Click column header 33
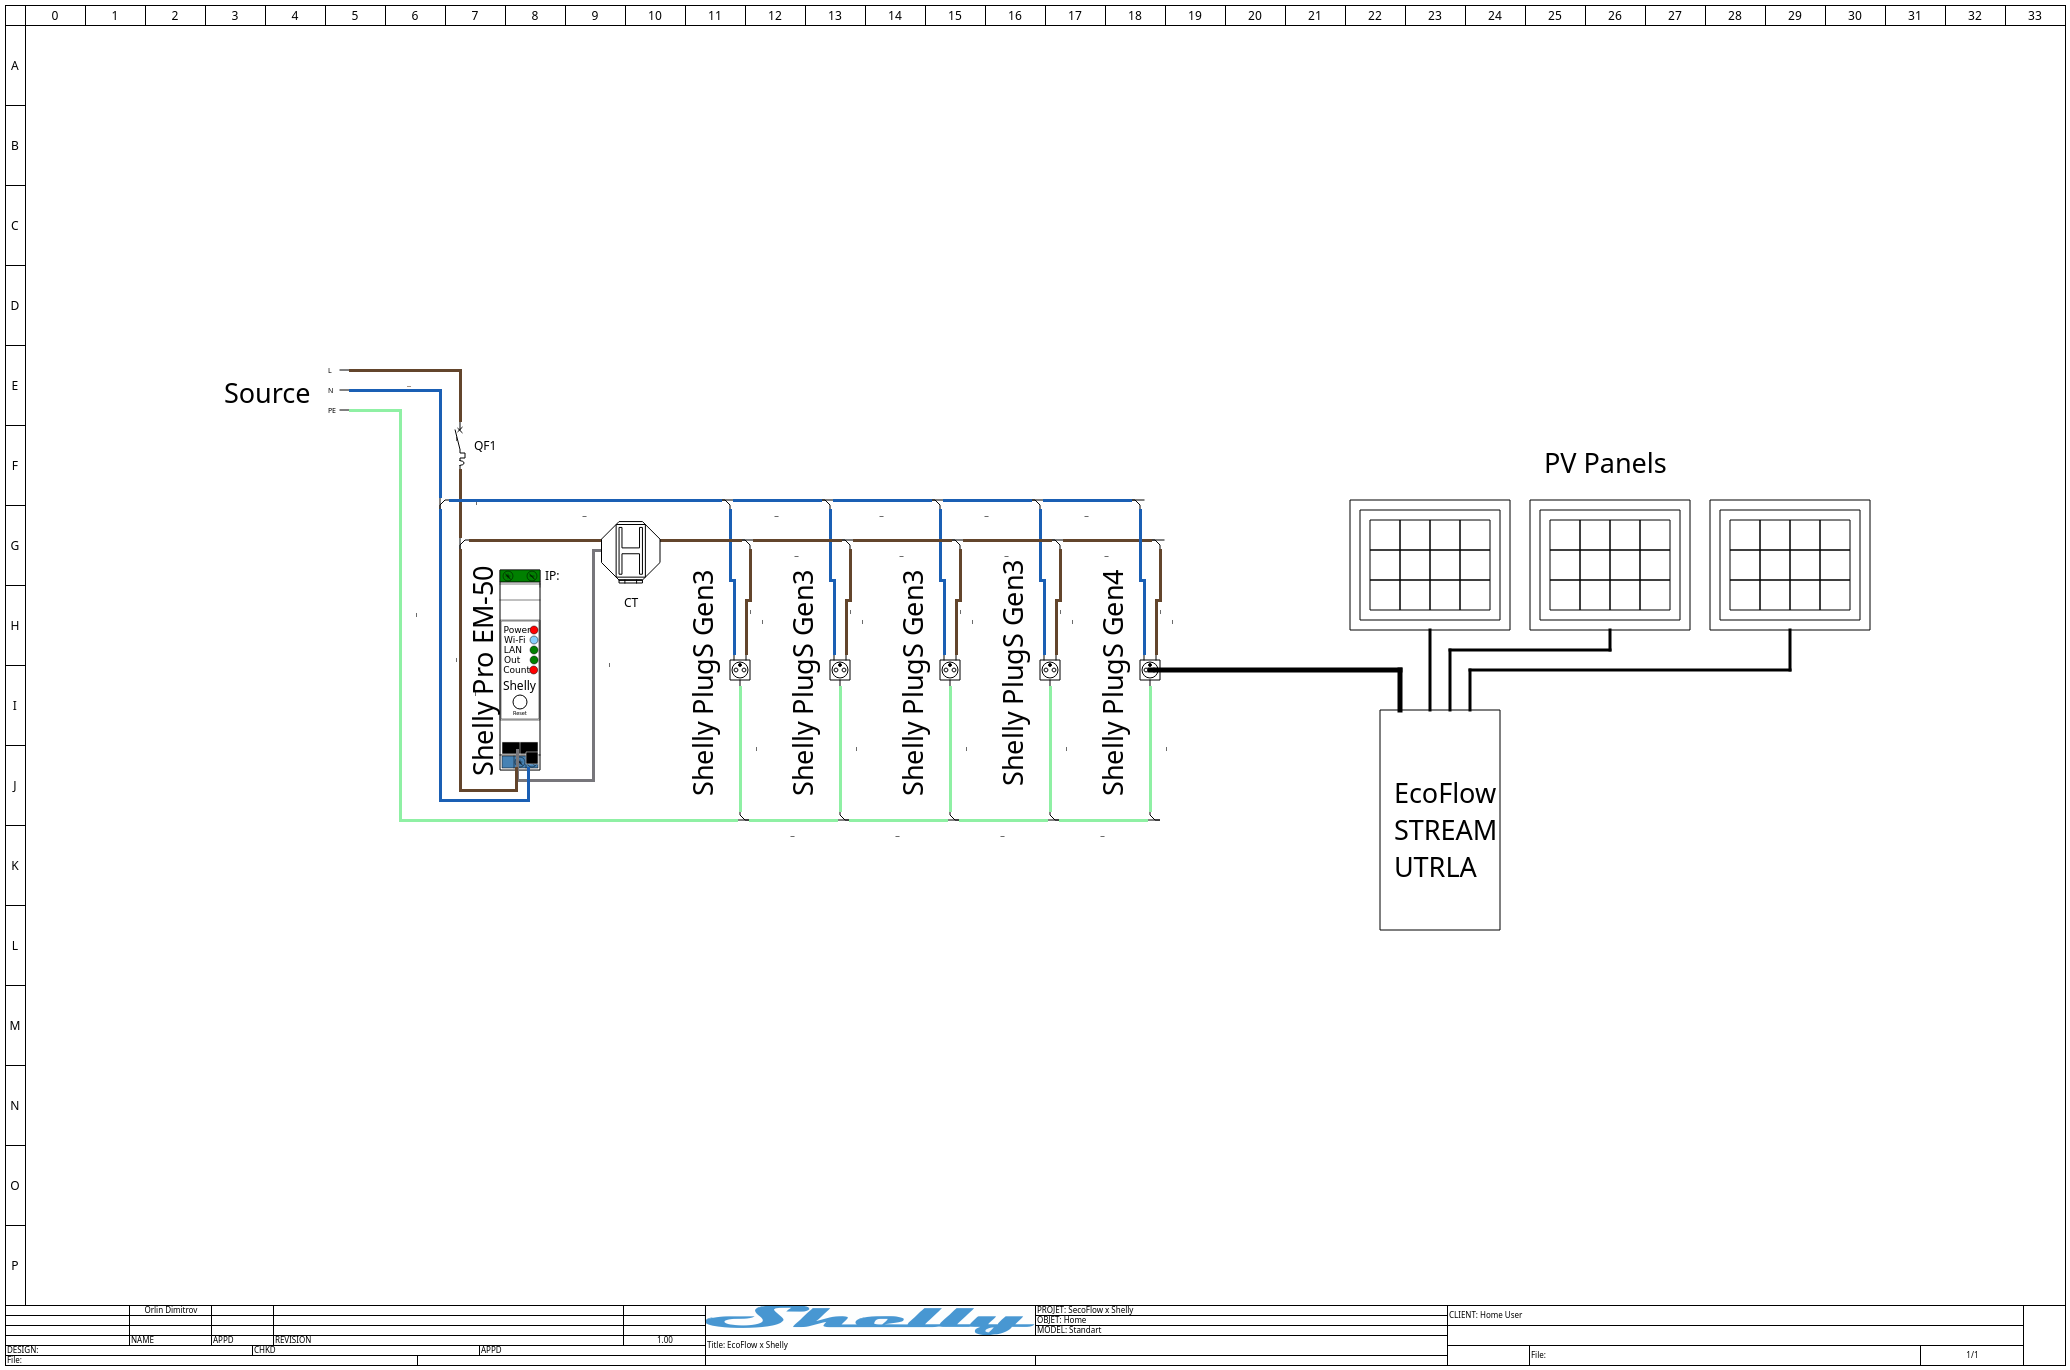Image resolution: width=2070 pixels, height=1370 pixels. coord(2035,15)
